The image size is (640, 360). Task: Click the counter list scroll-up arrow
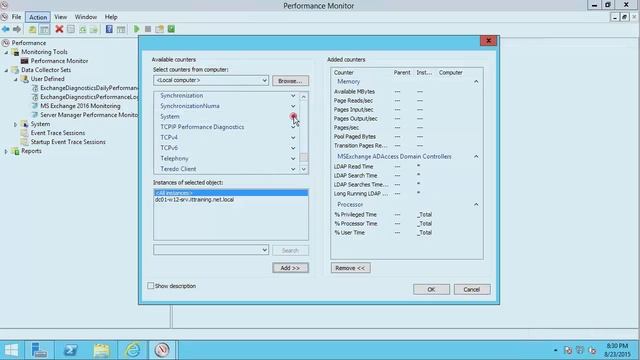[304, 97]
